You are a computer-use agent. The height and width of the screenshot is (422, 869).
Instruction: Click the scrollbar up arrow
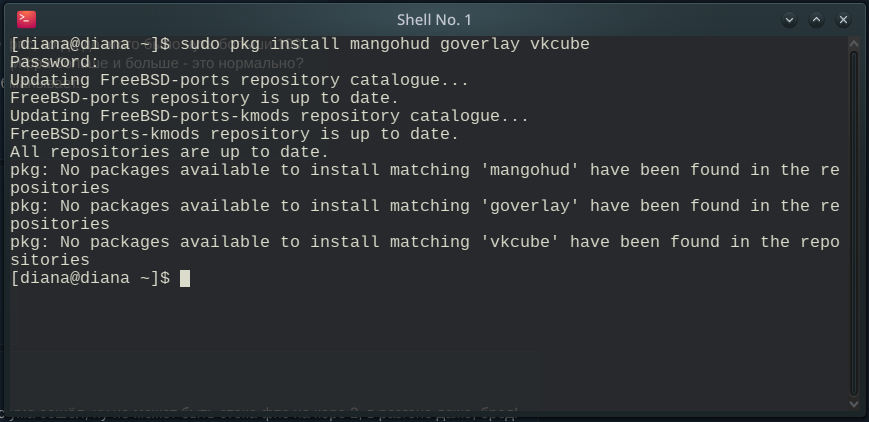854,43
